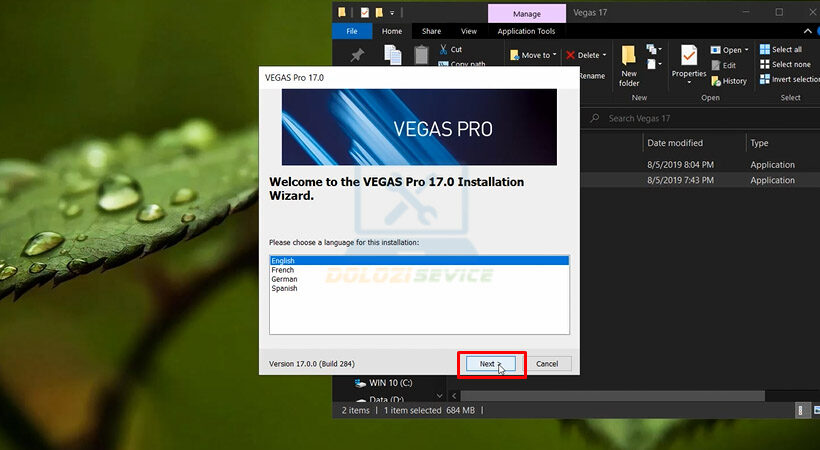
Task: Choose German in the language list
Action: [284, 279]
